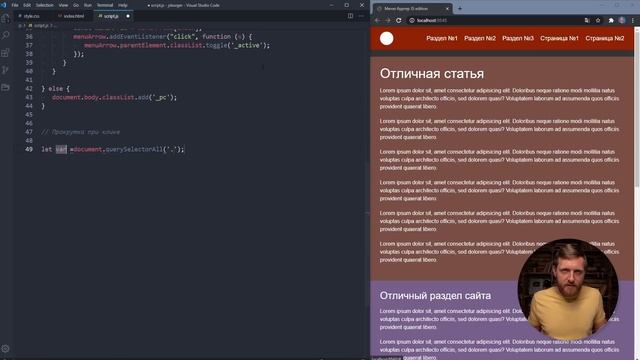View site information icon beside localhost
Viewport: 640px width, 360px height.
[x=412, y=20]
